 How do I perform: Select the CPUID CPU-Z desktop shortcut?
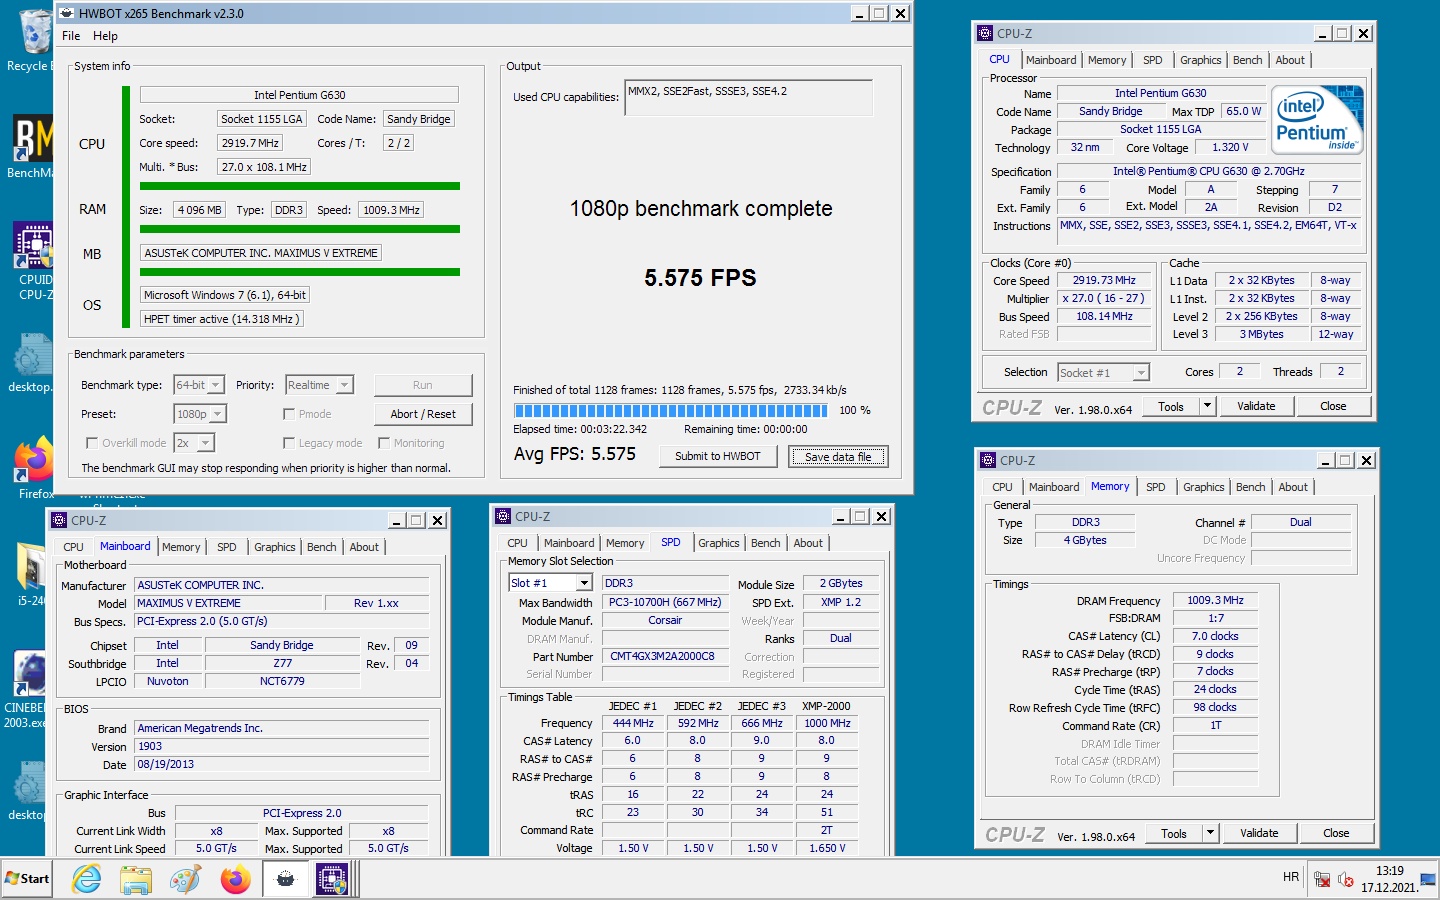[x=34, y=260]
